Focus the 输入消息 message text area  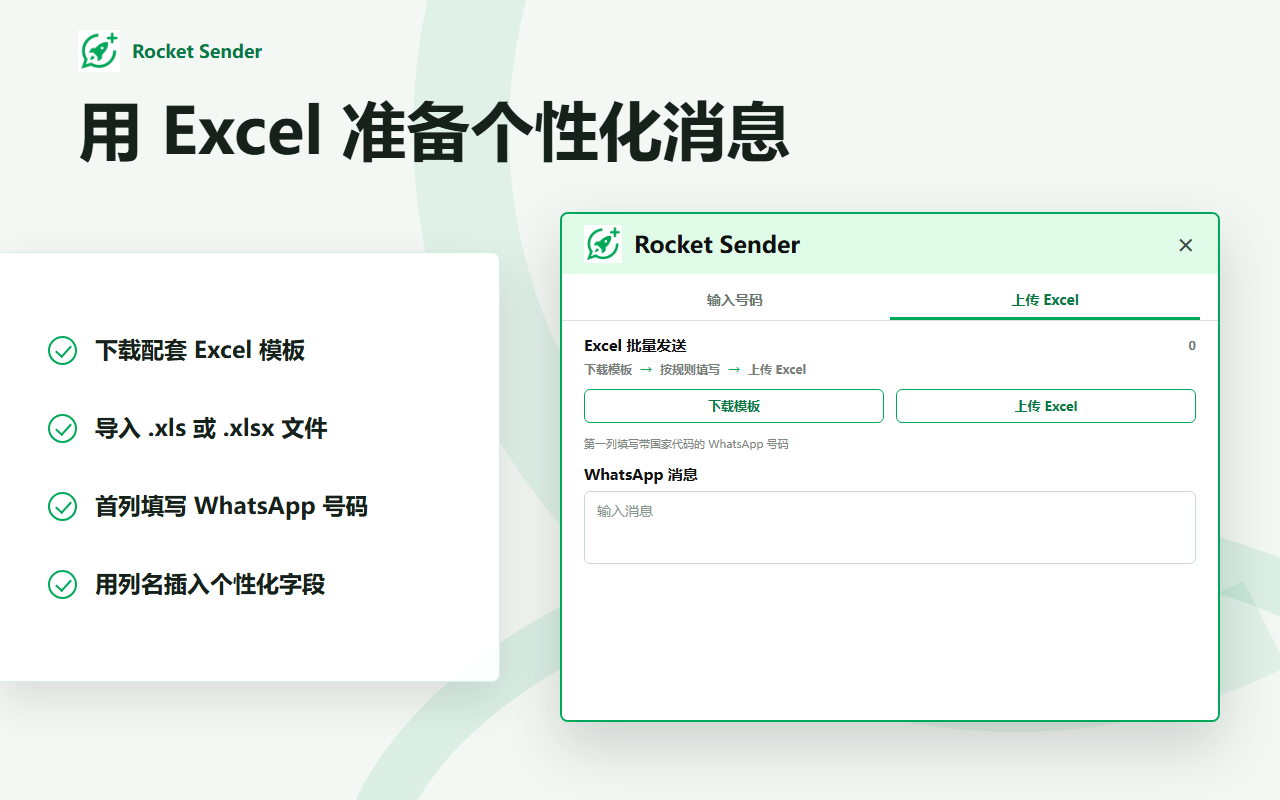890,527
